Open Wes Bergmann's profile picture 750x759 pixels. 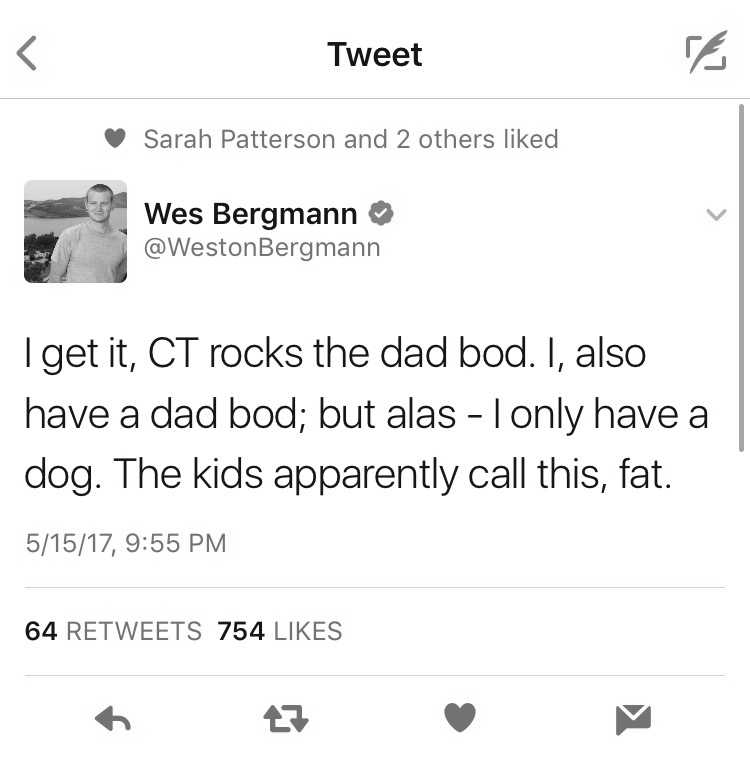(76, 231)
